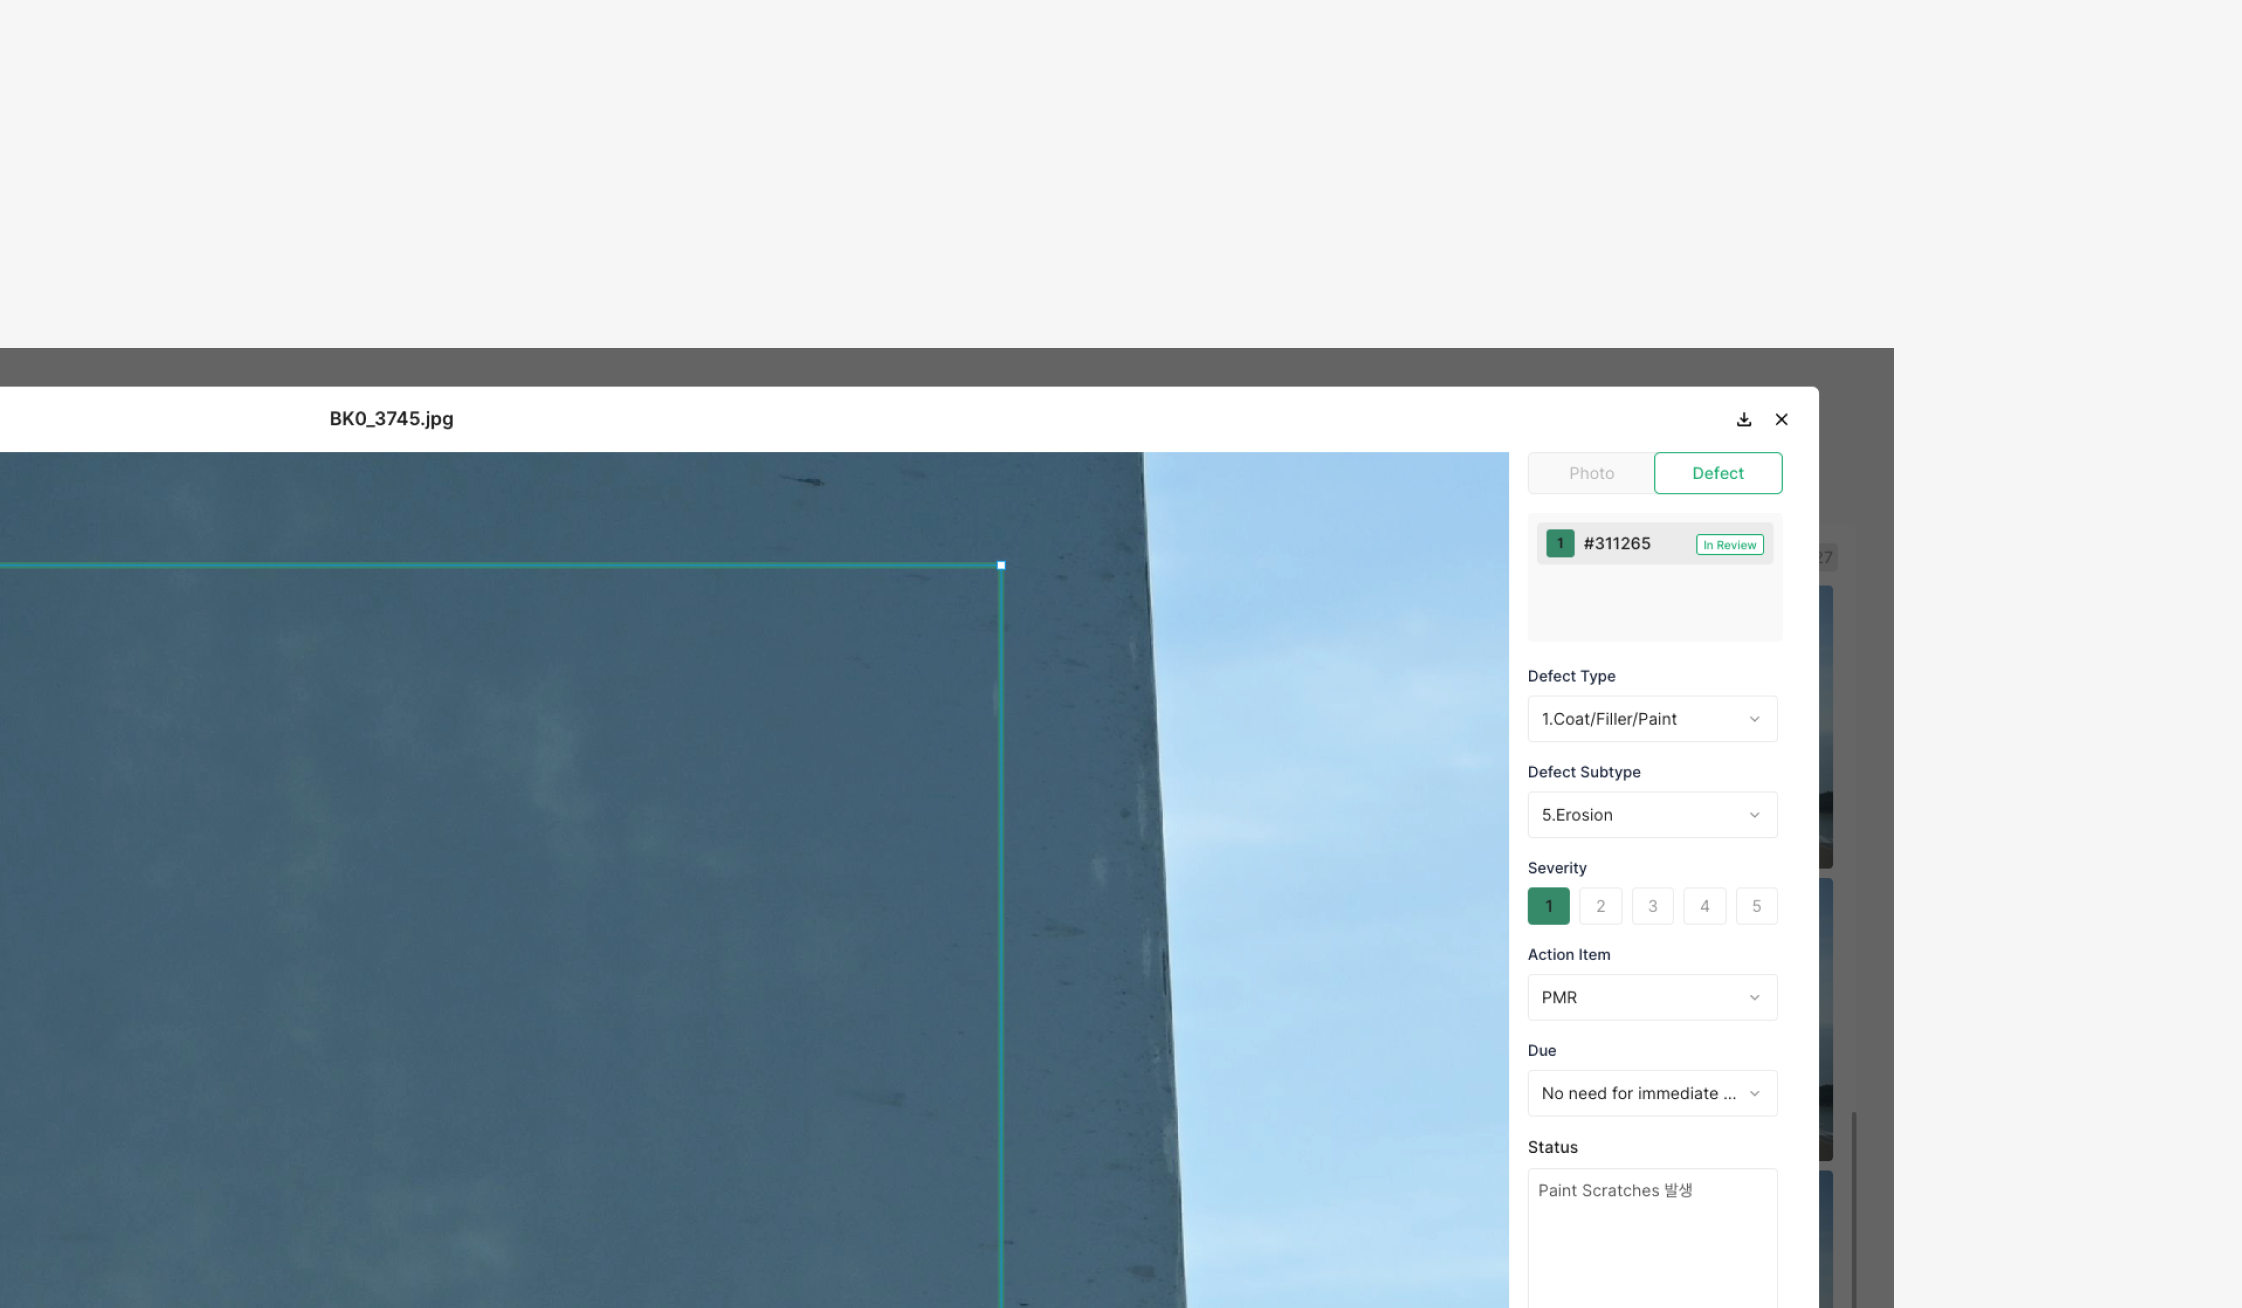Image resolution: width=2242 pixels, height=1308 pixels.
Task: Click the Status text area
Action: coord(1651,1238)
